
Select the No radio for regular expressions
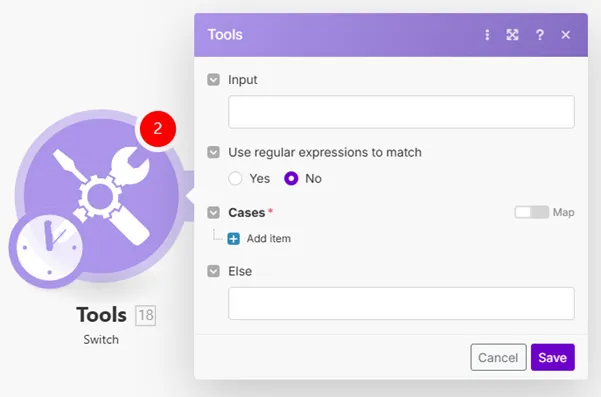tap(291, 179)
